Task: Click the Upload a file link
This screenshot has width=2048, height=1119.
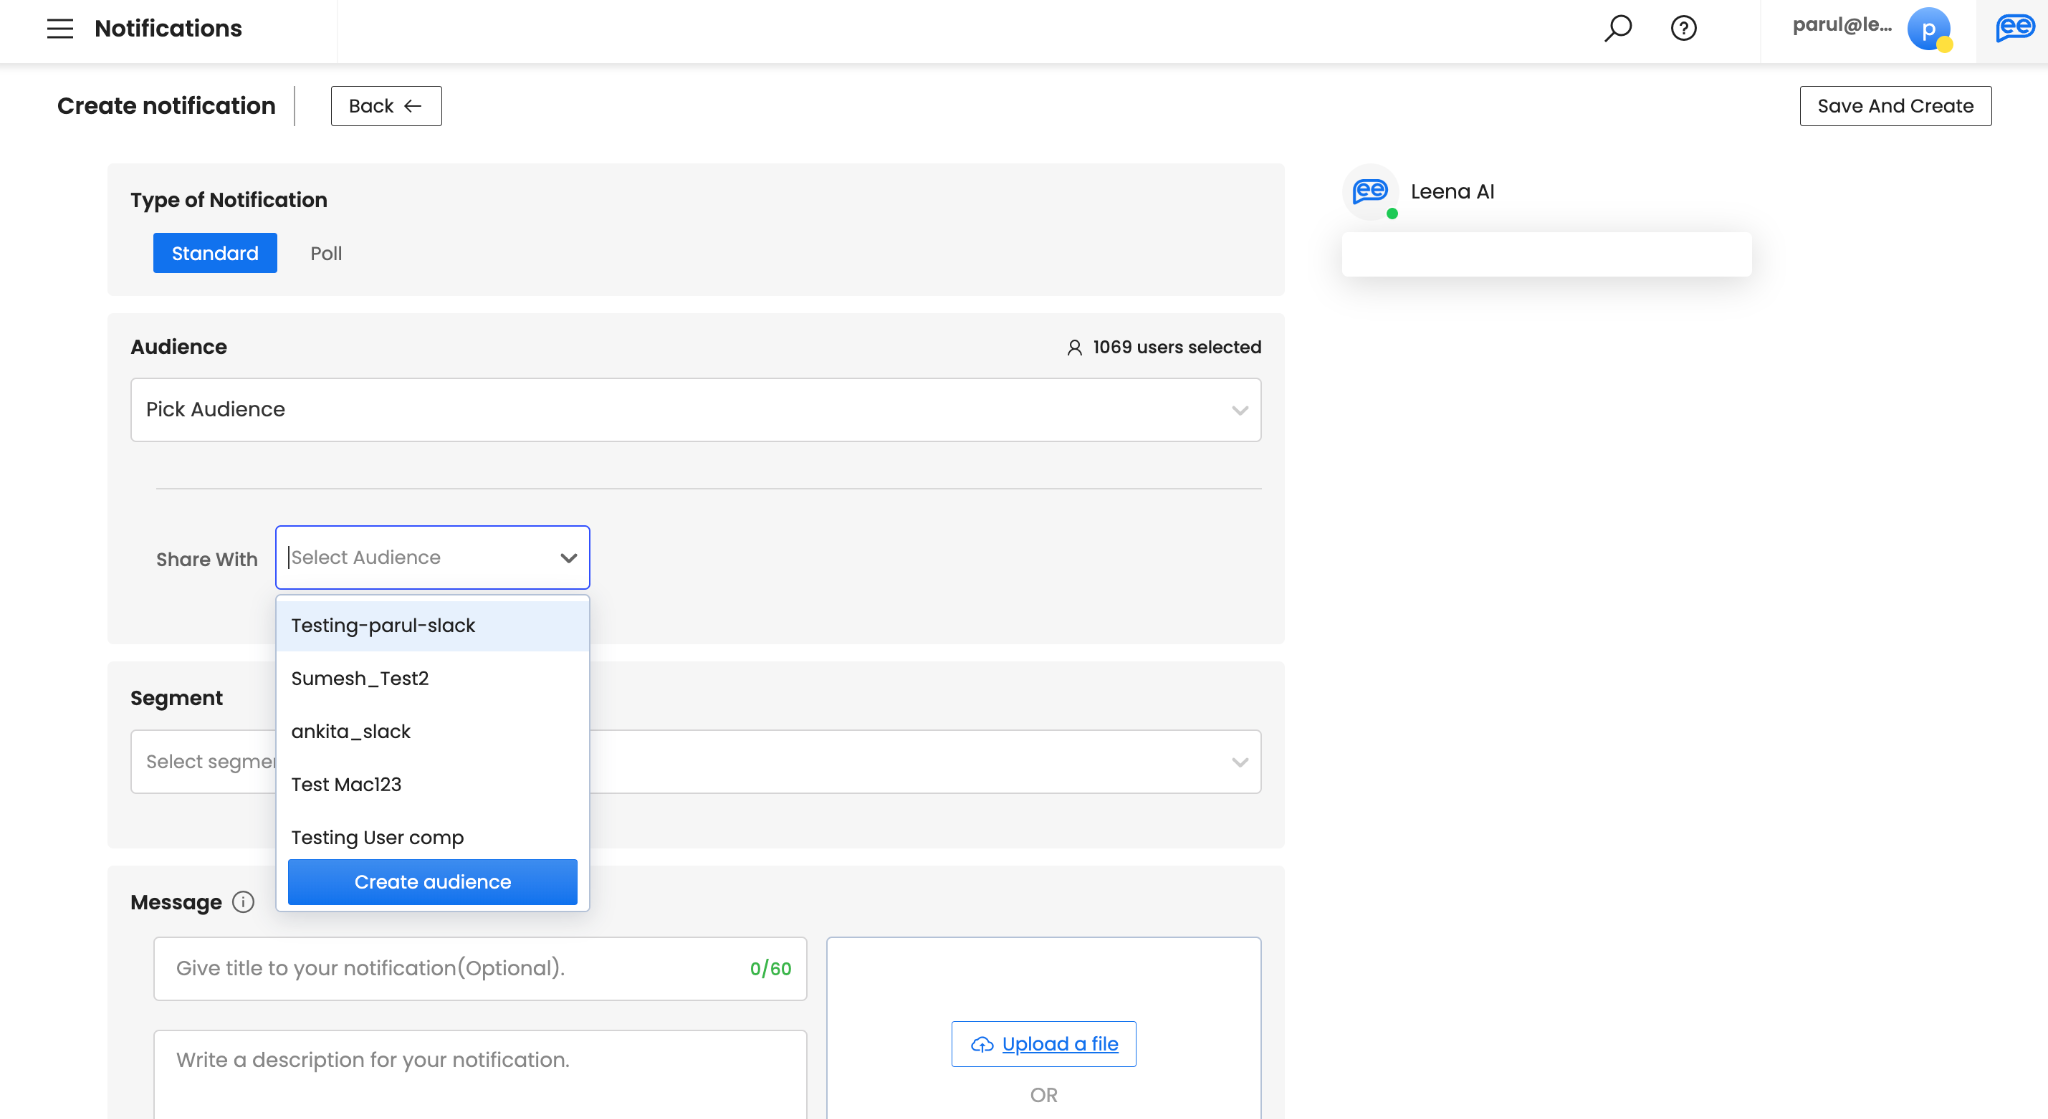Action: [1058, 1044]
